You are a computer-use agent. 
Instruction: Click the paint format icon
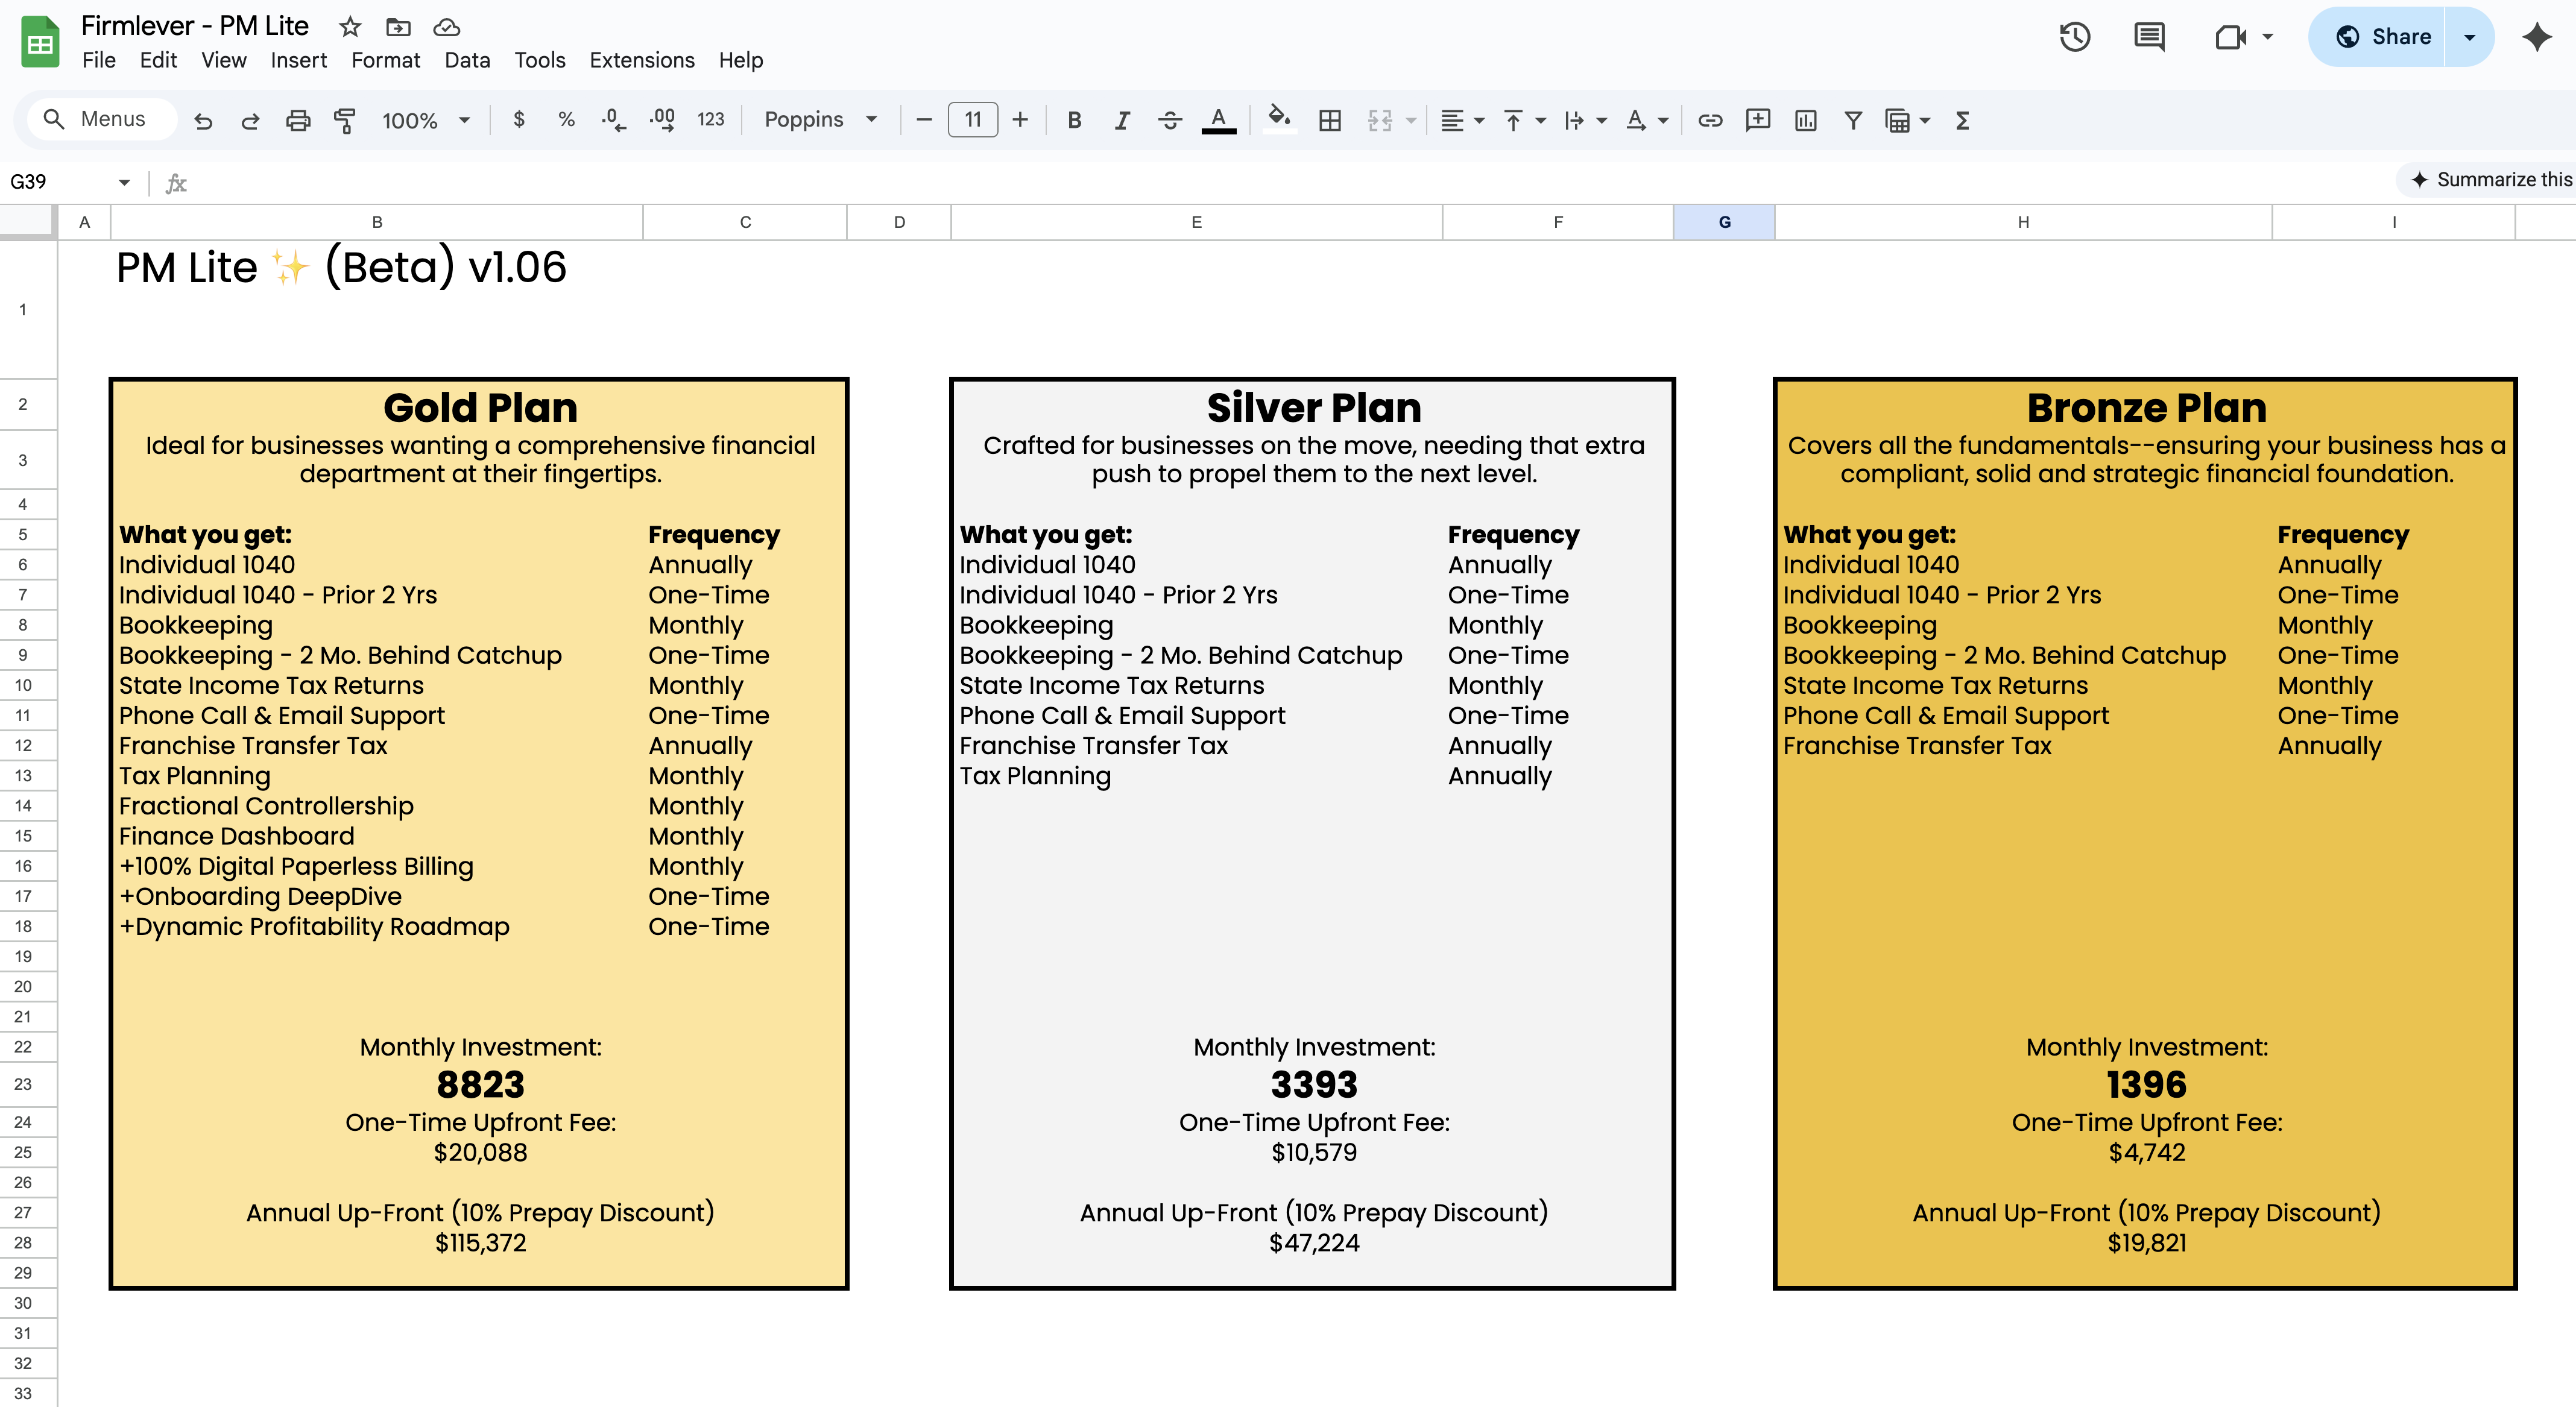(x=345, y=121)
